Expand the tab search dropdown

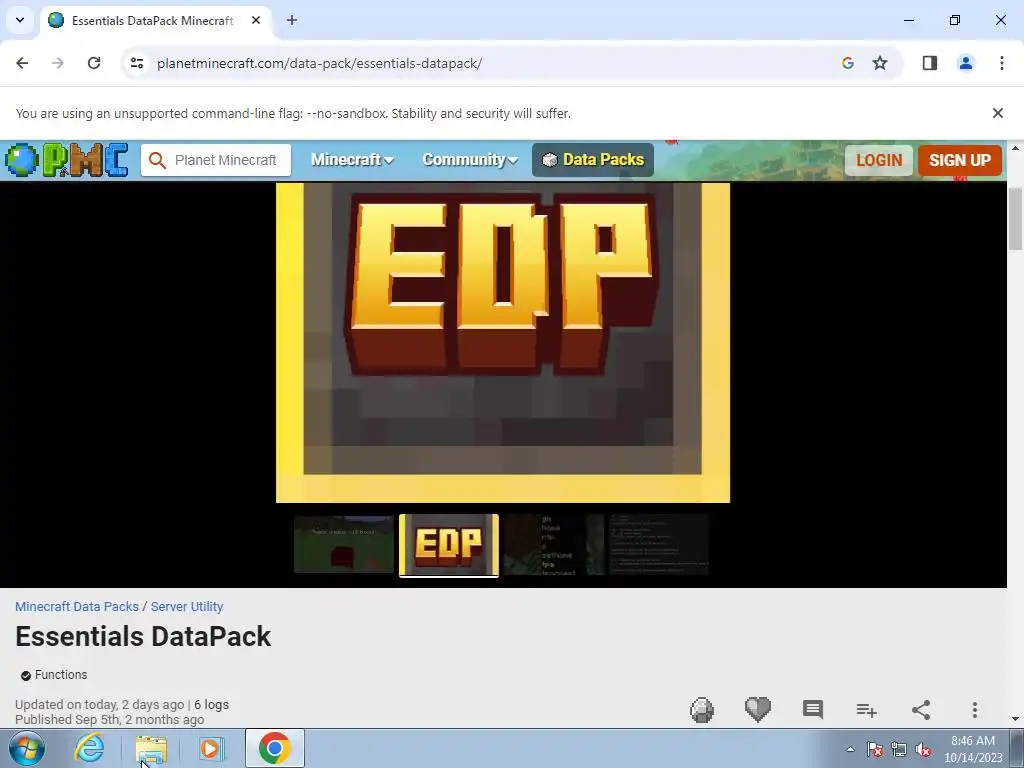(20, 20)
